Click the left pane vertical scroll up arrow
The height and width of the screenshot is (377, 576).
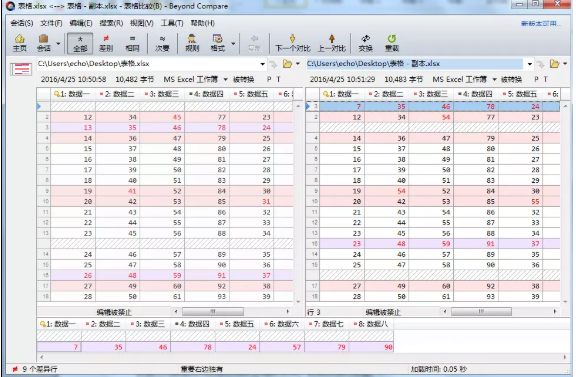click(x=298, y=106)
